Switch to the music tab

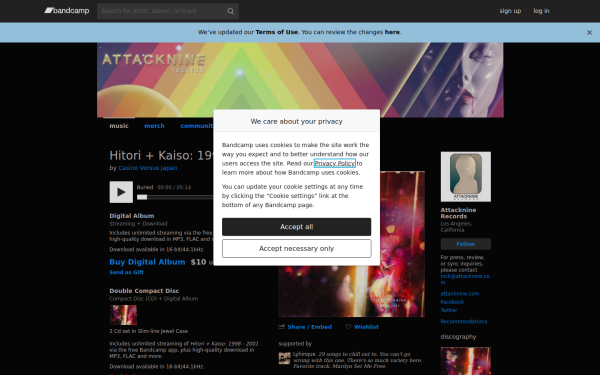[119, 126]
